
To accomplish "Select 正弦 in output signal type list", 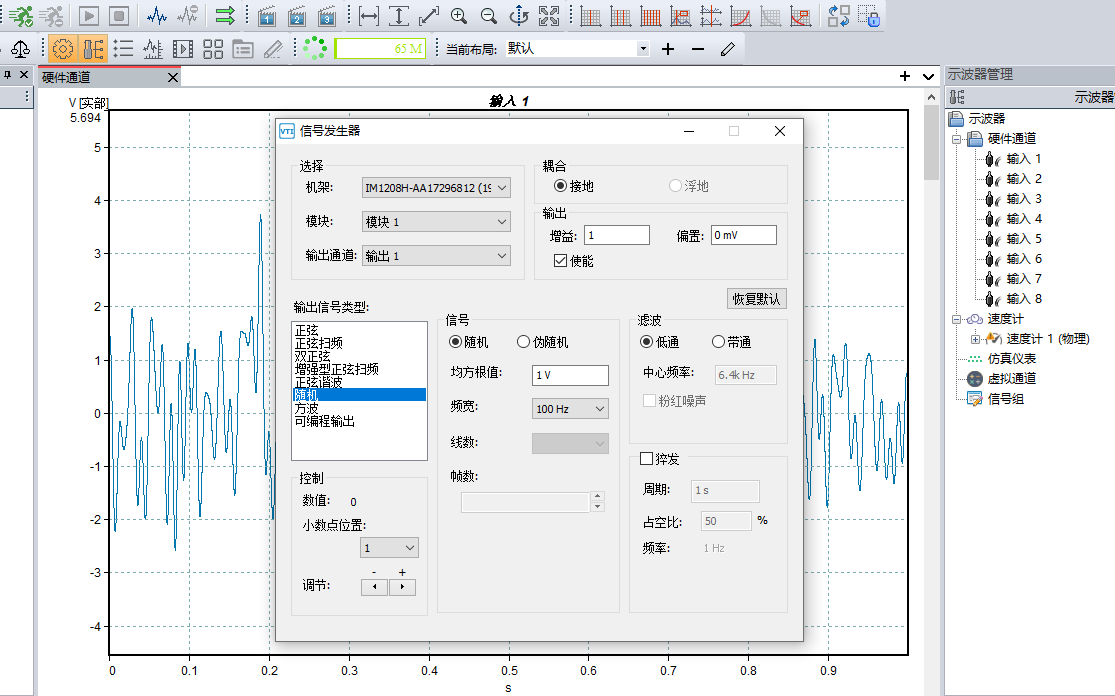I will coord(307,331).
